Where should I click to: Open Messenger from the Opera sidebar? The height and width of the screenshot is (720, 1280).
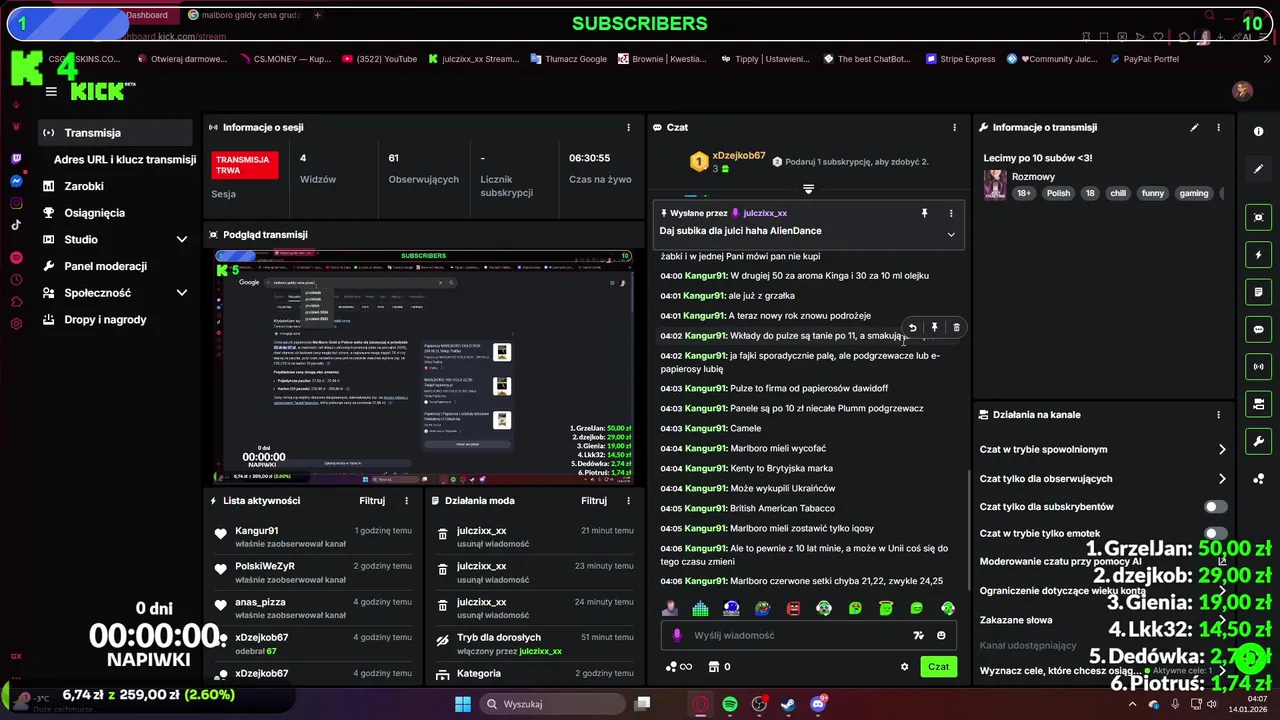[16, 181]
